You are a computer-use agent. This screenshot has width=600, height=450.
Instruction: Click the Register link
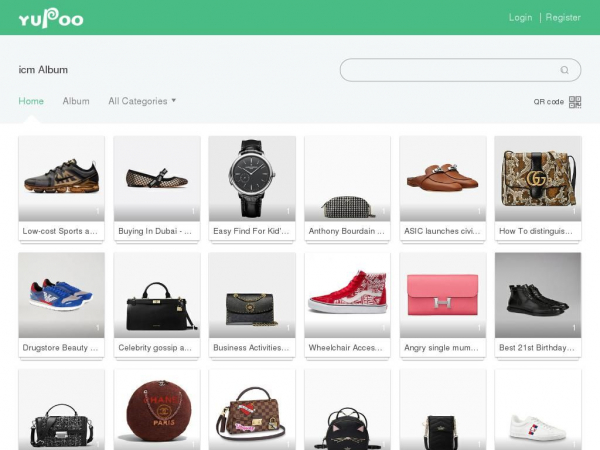click(563, 18)
